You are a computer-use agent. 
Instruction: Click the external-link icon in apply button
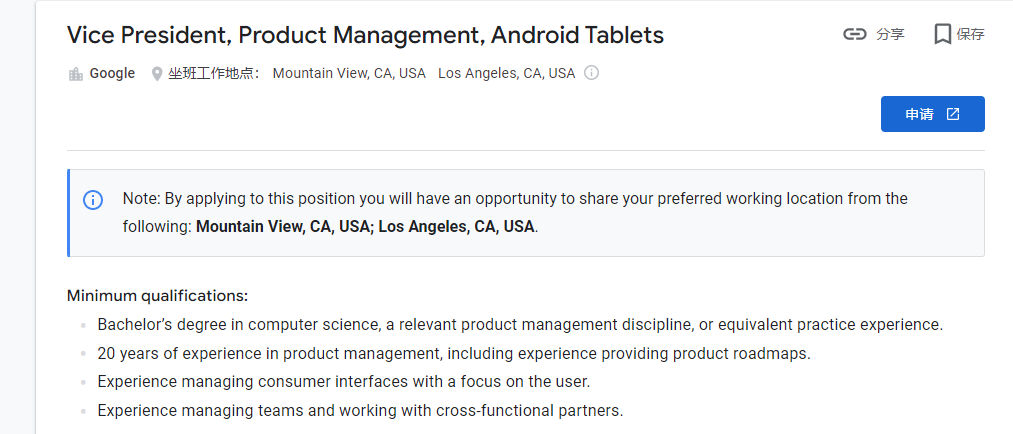(x=953, y=114)
